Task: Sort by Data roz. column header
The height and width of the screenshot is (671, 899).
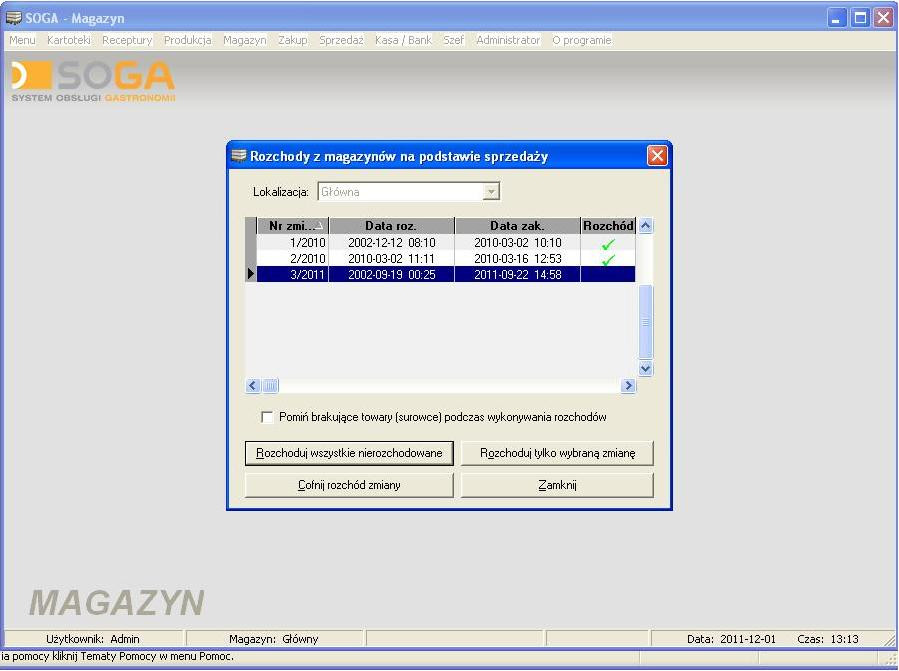Action: tap(392, 226)
